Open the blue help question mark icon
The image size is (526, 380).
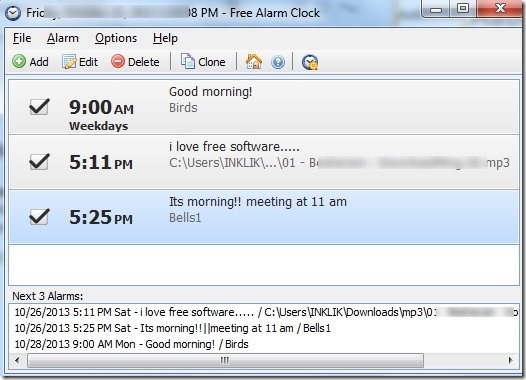tap(278, 62)
